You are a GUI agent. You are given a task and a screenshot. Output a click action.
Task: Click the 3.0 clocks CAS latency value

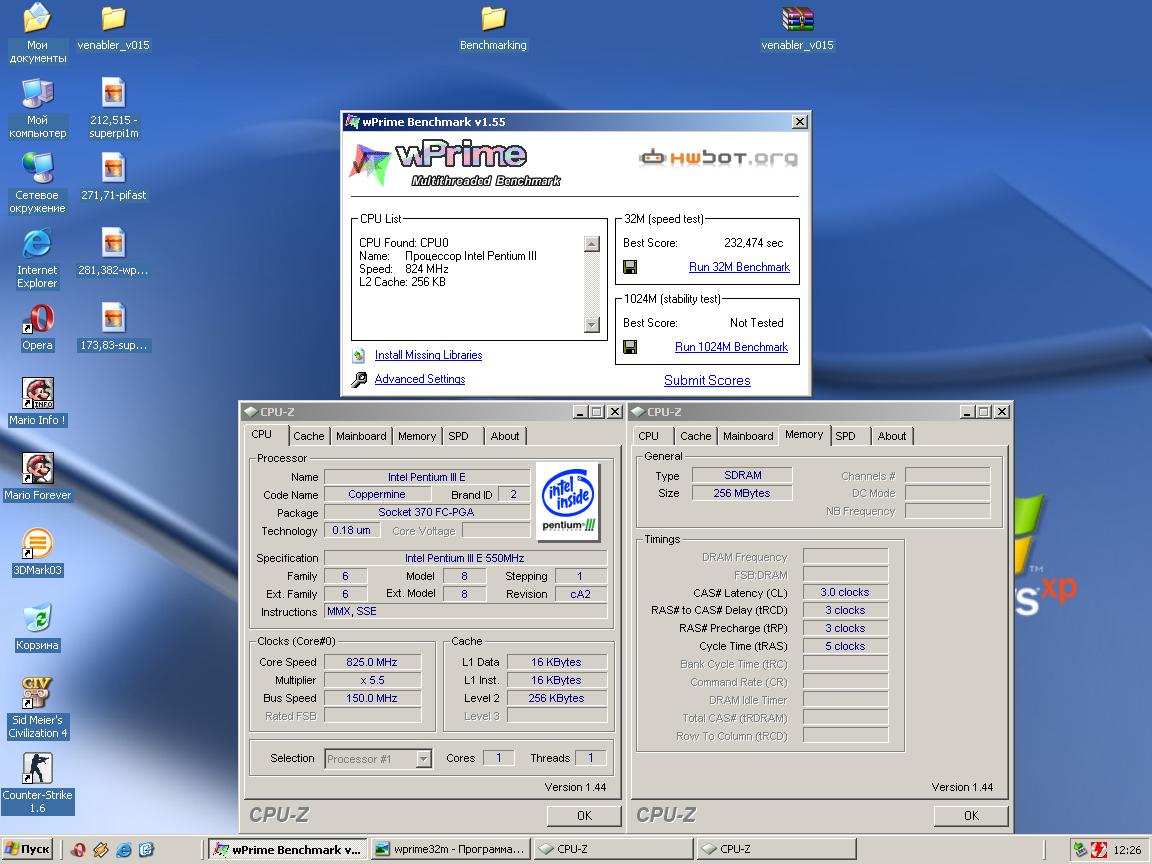pos(845,592)
